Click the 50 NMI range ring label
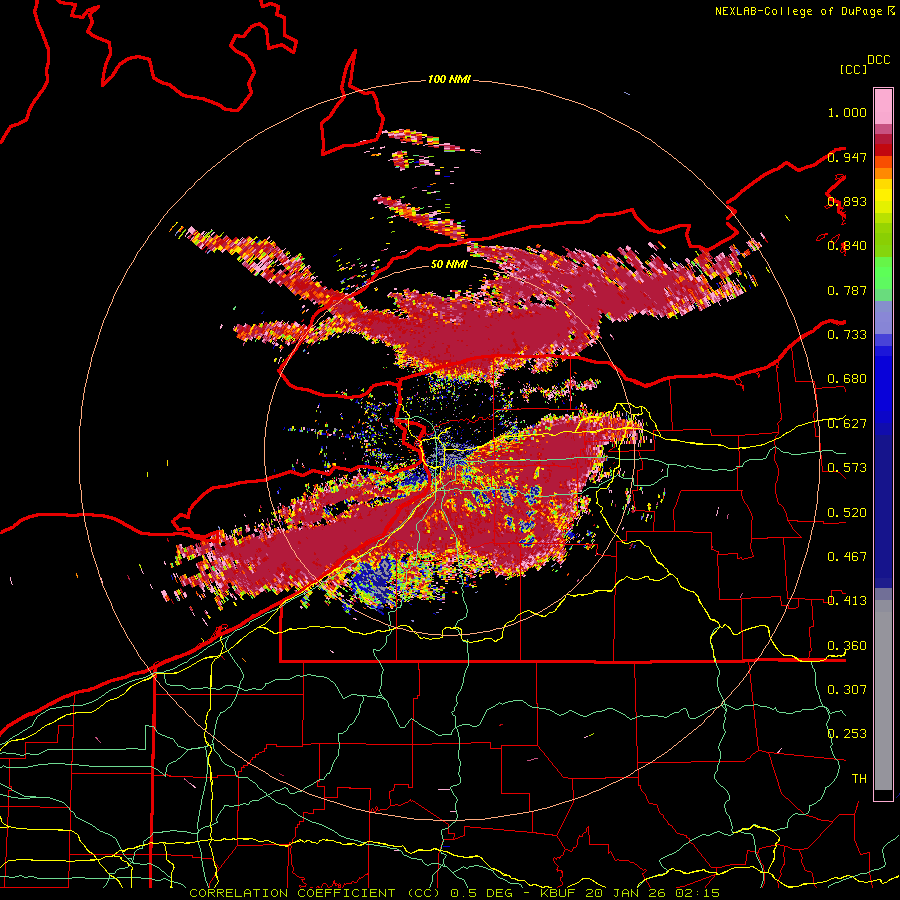The width and height of the screenshot is (900, 900). 449,264
